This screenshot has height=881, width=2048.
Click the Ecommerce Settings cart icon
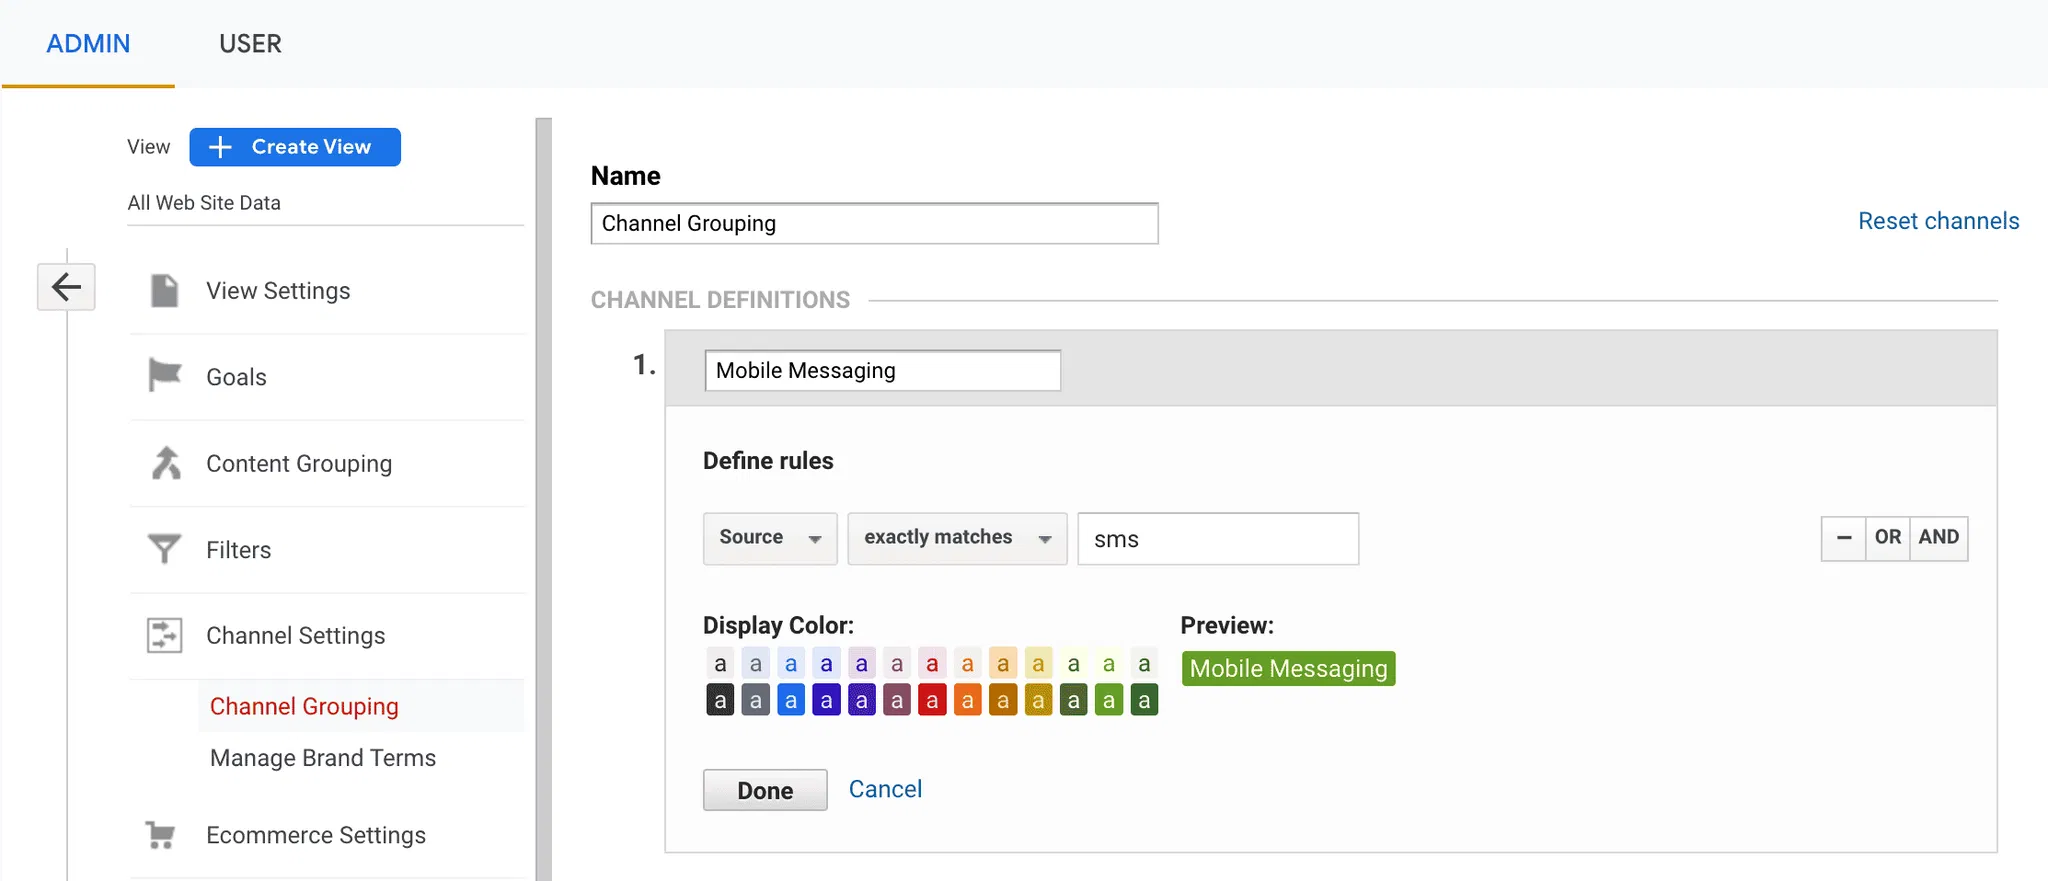point(160,834)
